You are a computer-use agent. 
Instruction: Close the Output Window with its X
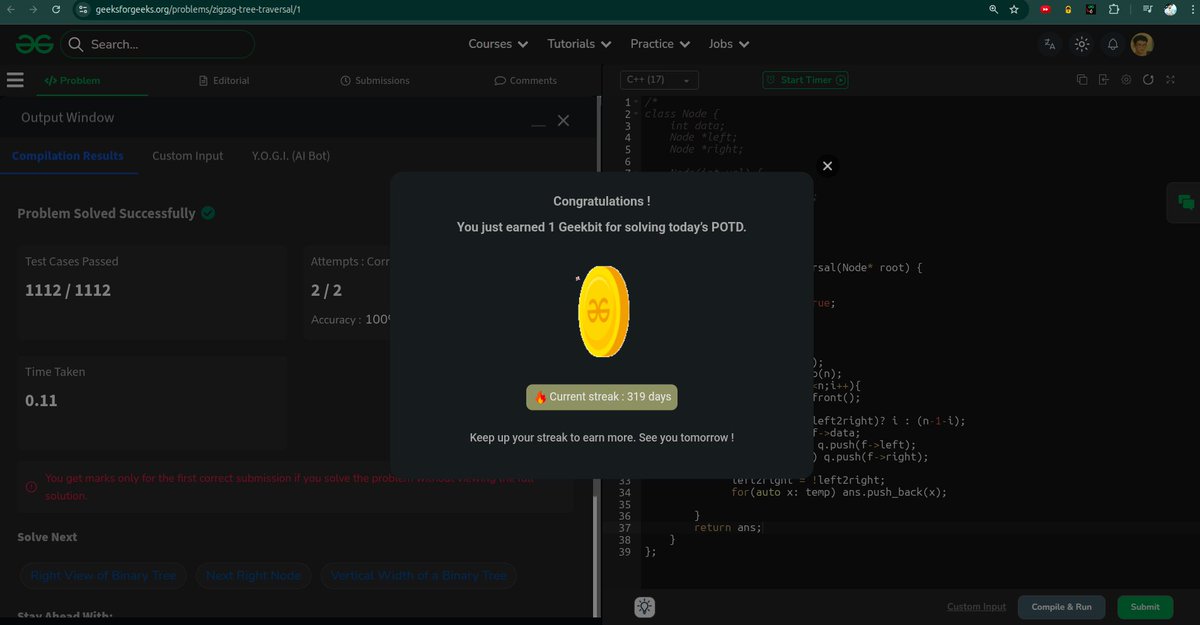tap(563, 120)
